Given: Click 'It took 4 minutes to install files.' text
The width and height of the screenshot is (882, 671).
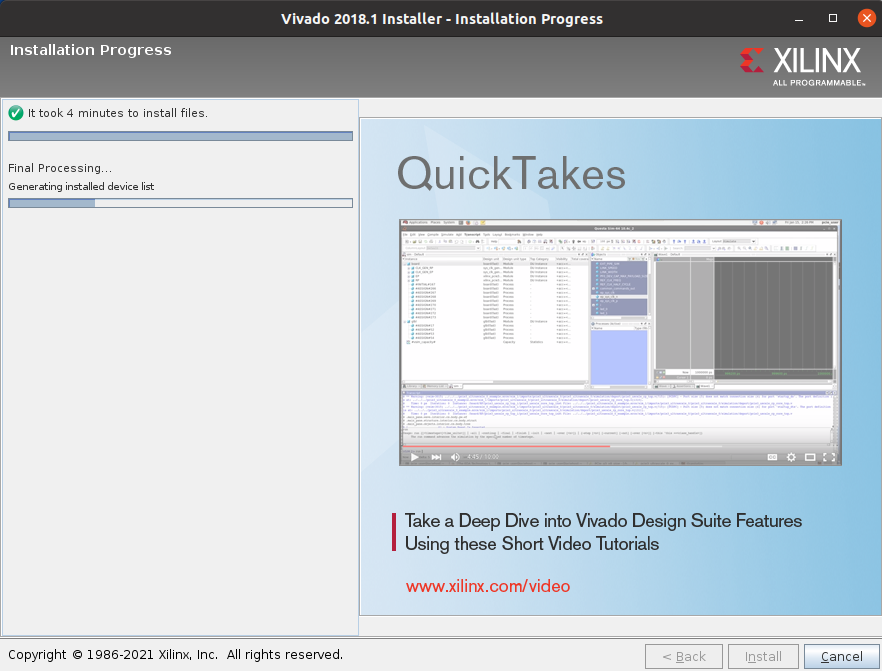Looking at the screenshot, I should [x=118, y=113].
